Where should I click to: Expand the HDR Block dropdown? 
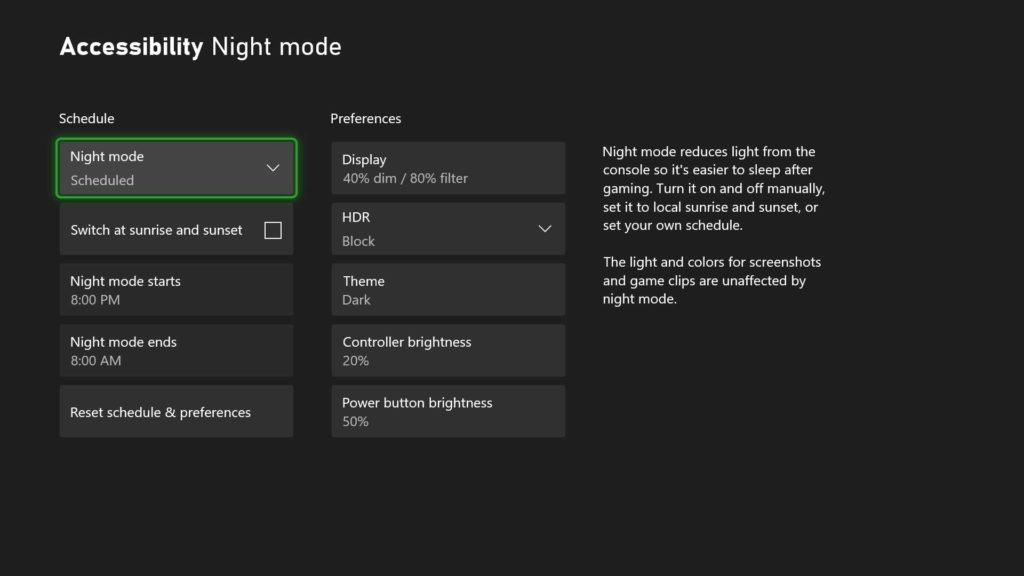point(448,229)
